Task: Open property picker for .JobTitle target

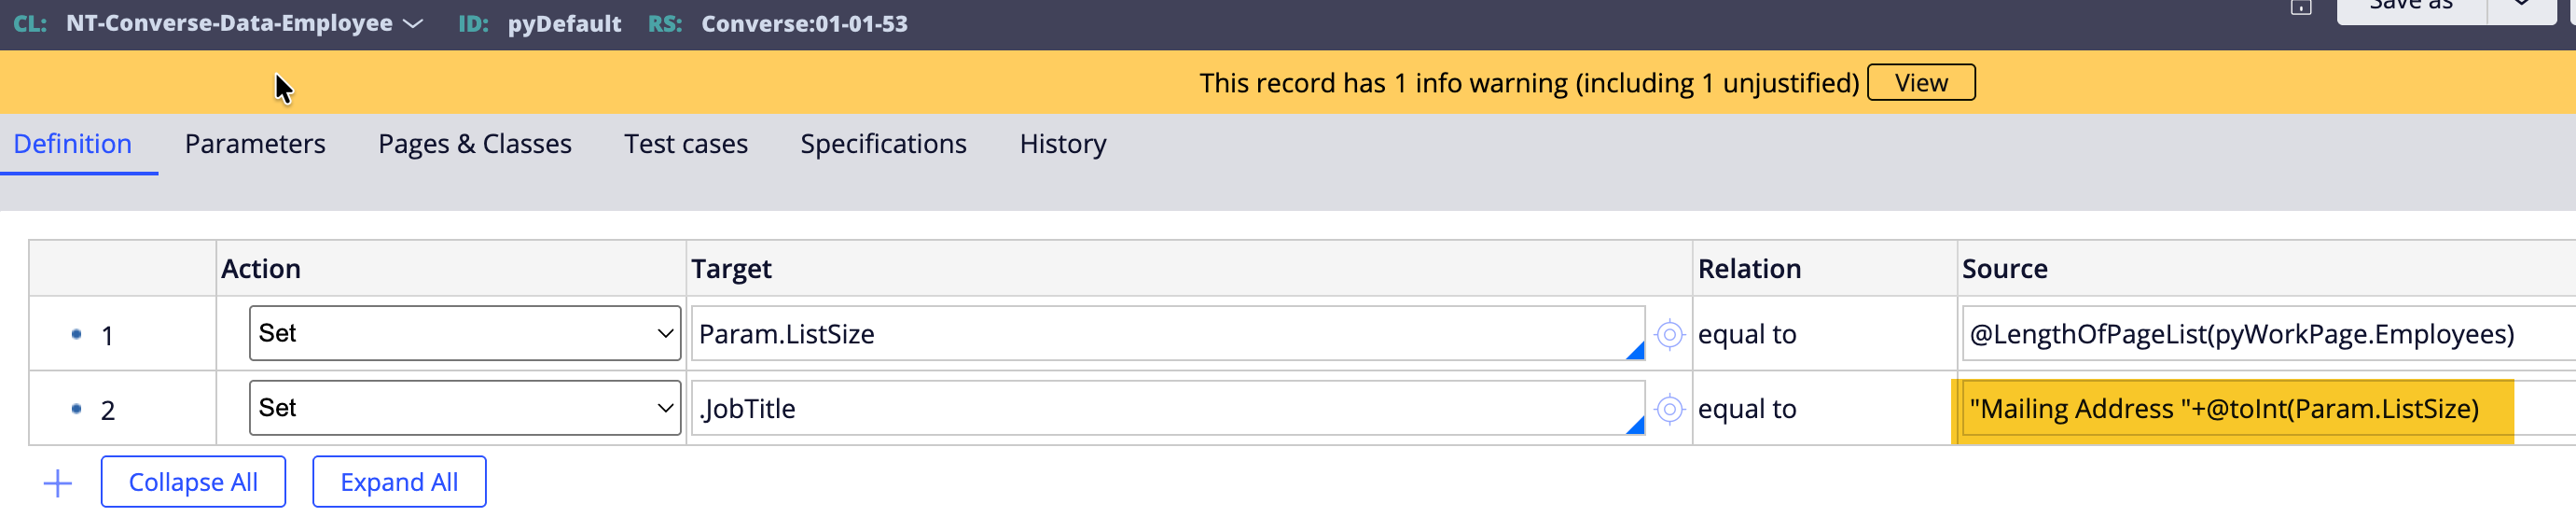Action: 1669,409
